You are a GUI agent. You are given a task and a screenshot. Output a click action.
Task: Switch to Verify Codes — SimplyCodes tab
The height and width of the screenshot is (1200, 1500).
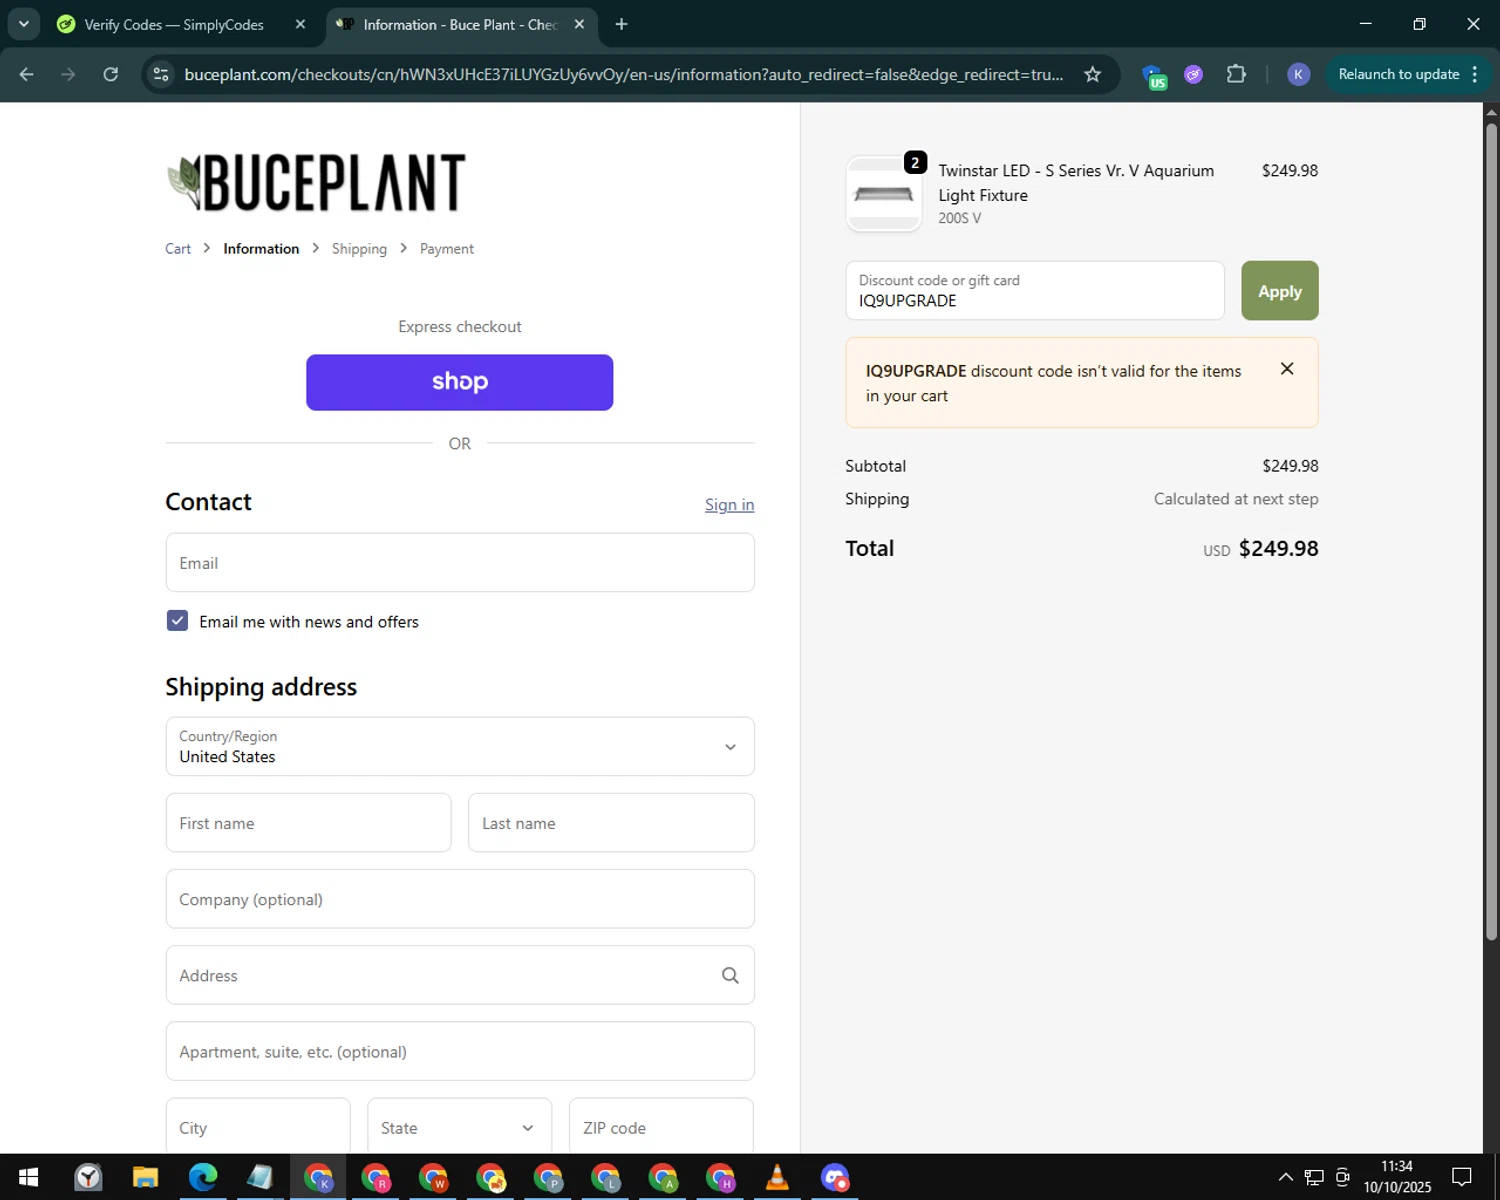click(174, 24)
